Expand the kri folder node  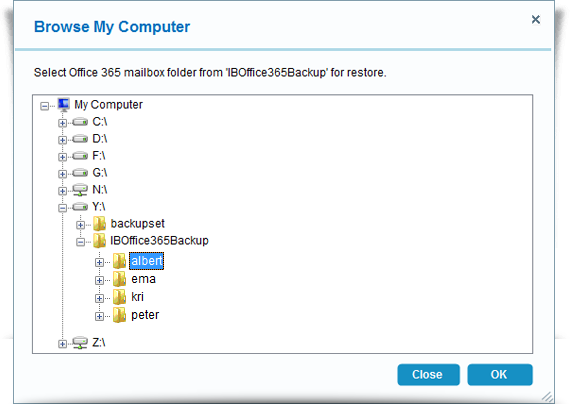click(x=99, y=298)
